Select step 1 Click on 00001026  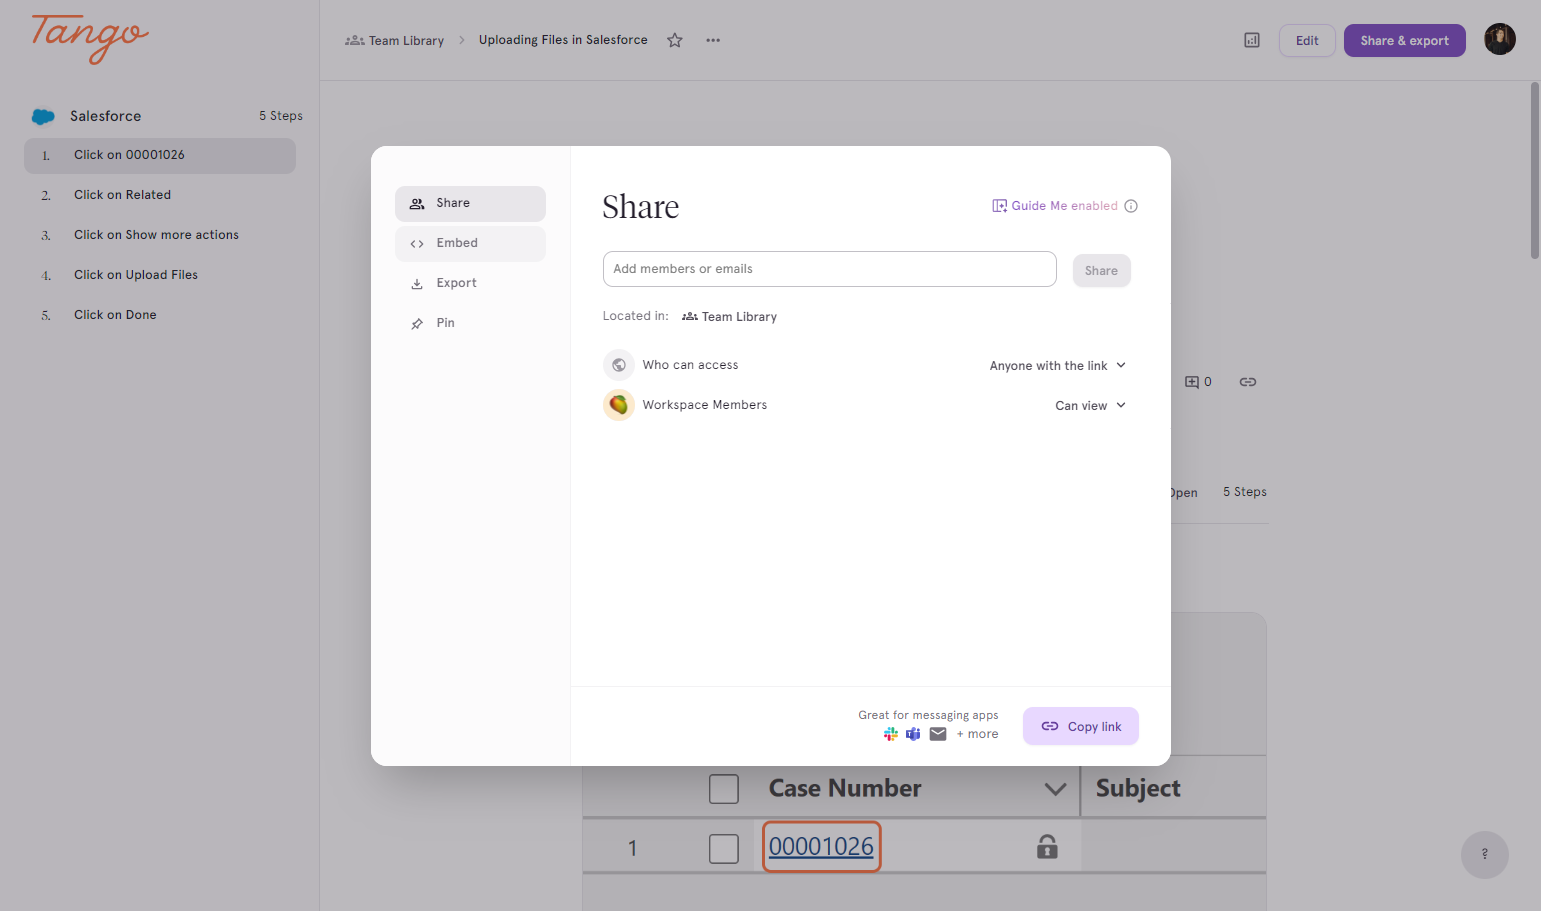tap(160, 155)
